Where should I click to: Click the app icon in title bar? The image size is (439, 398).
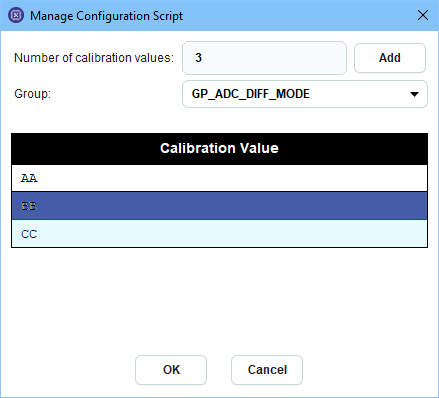tap(16, 15)
